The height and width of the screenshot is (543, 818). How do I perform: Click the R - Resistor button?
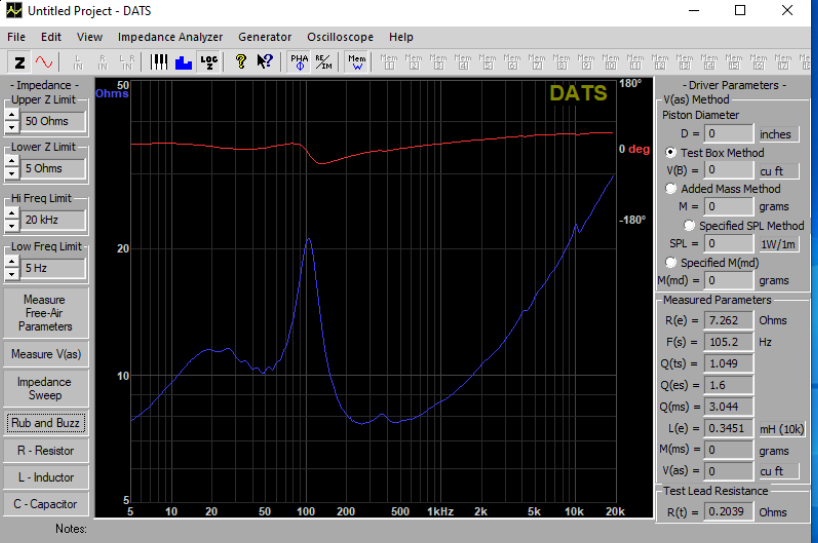click(46, 451)
